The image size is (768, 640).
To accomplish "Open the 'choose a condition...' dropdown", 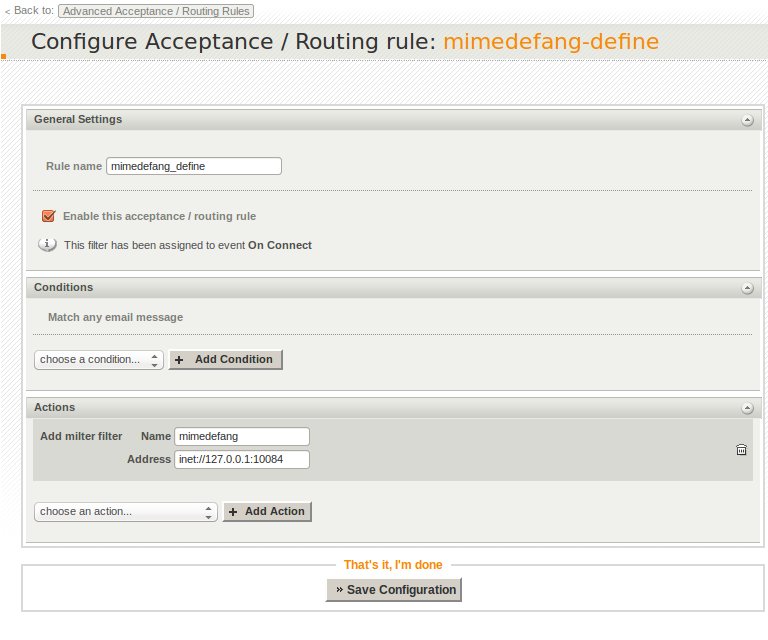I will click(x=98, y=359).
